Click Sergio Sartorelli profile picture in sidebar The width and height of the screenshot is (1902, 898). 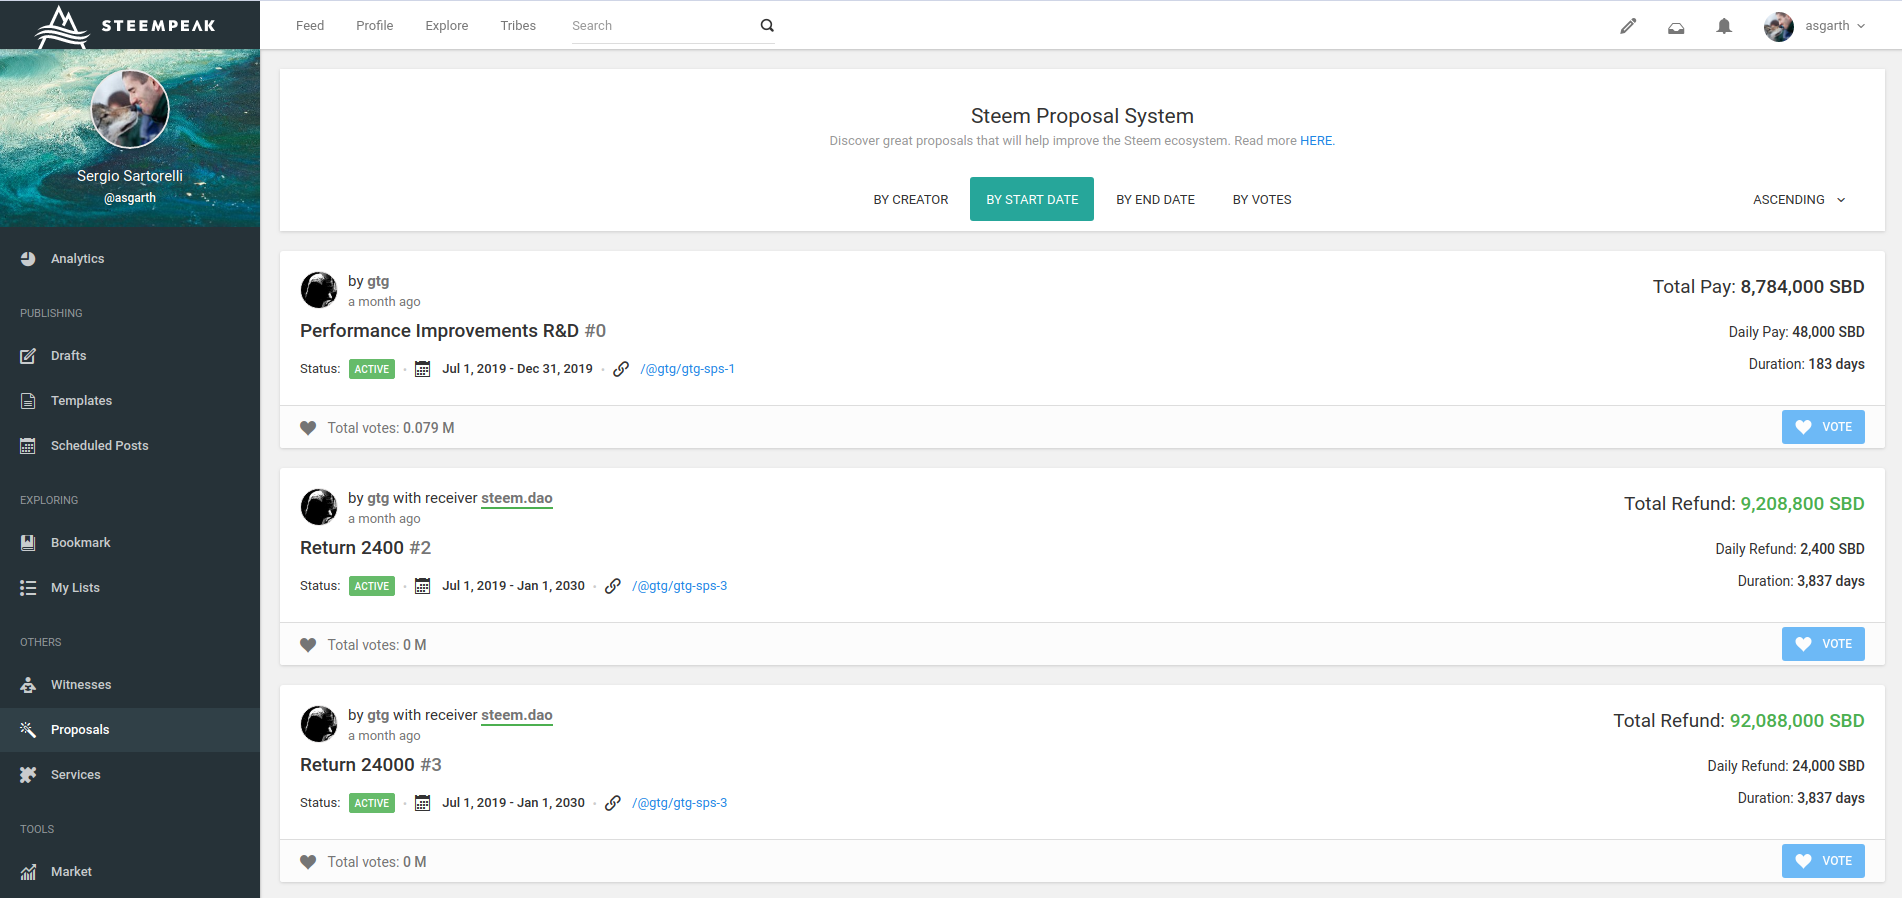(x=130, y=109)
